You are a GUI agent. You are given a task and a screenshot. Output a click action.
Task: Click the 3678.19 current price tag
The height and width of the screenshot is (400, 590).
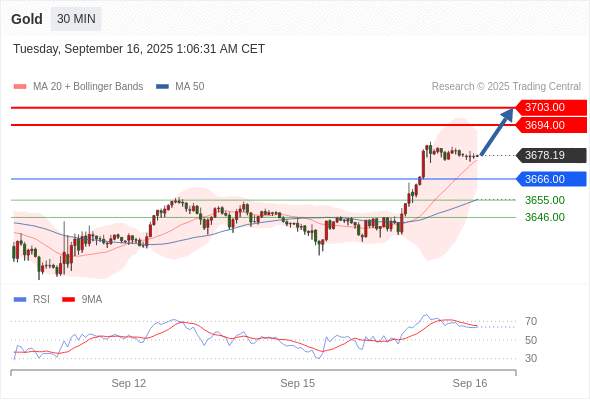click(551, 155)
